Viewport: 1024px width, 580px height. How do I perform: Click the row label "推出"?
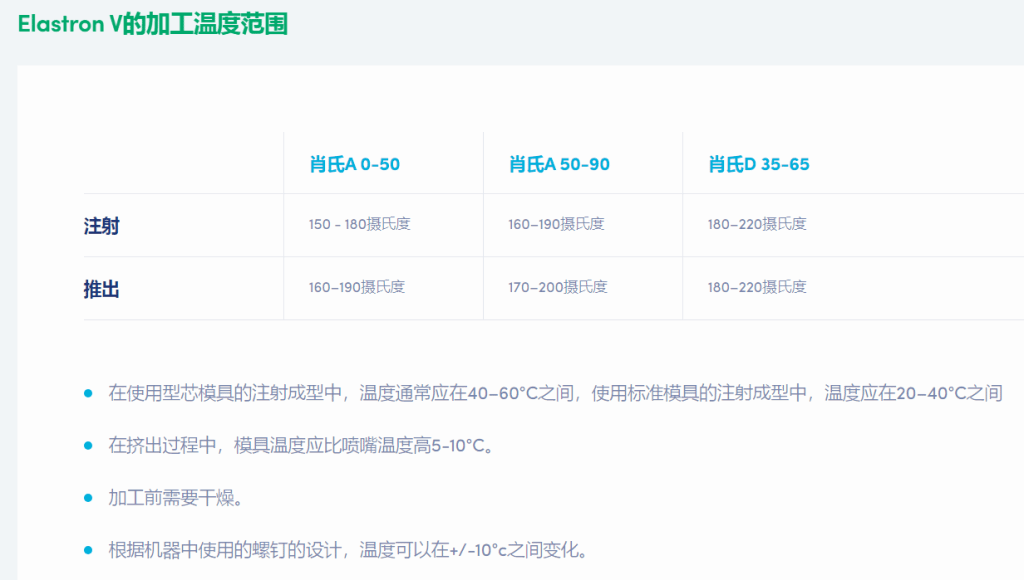pyautogui.click(x=101, y=289)
